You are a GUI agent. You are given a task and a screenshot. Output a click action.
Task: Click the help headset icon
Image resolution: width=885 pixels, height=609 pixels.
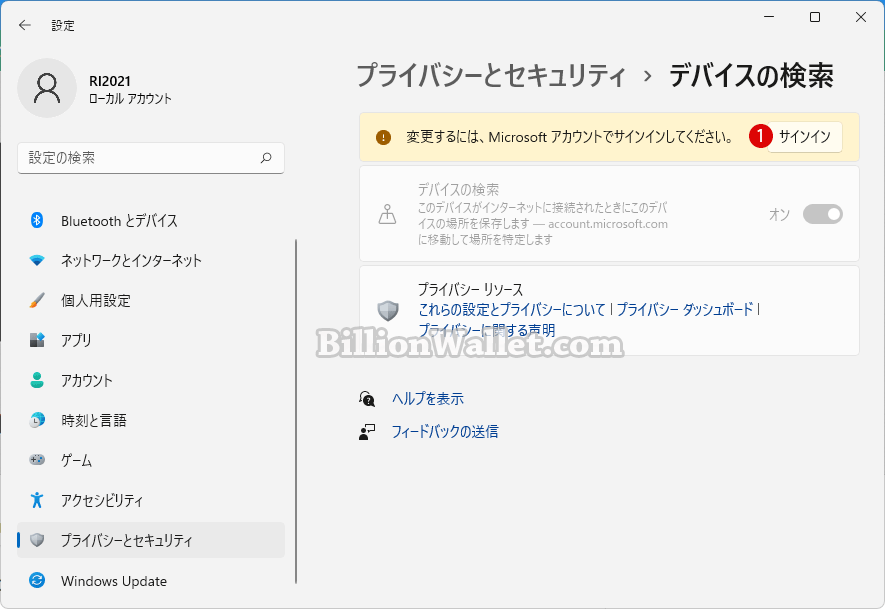[367, 398]
